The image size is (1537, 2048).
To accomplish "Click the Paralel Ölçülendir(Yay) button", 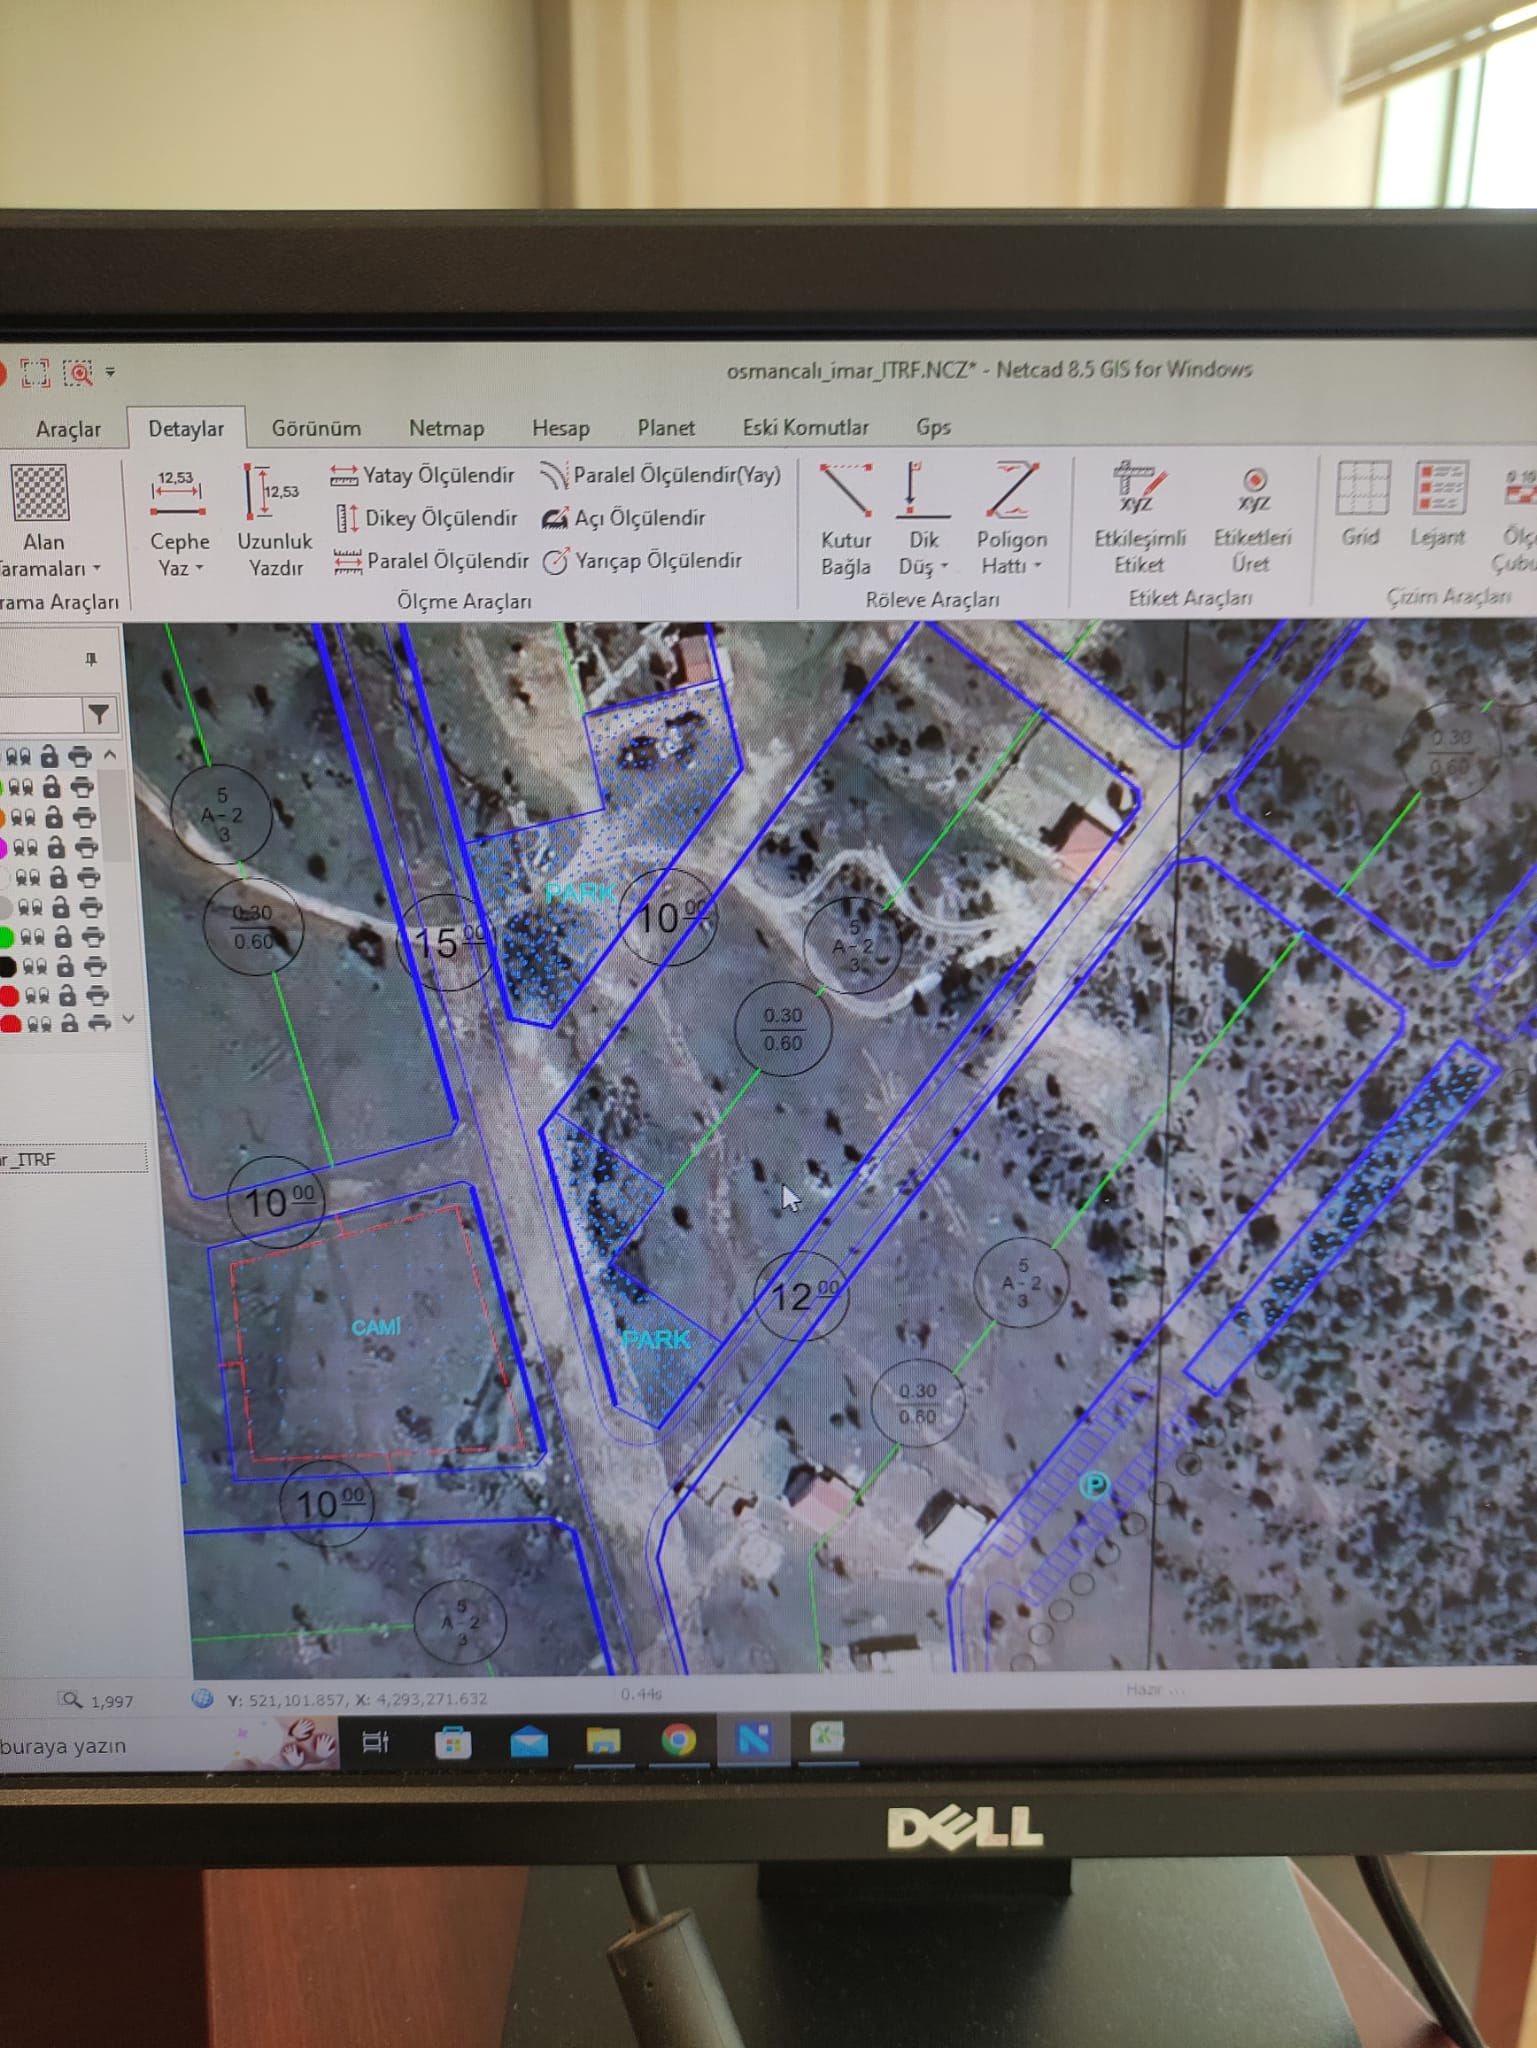I will (660, 475).
